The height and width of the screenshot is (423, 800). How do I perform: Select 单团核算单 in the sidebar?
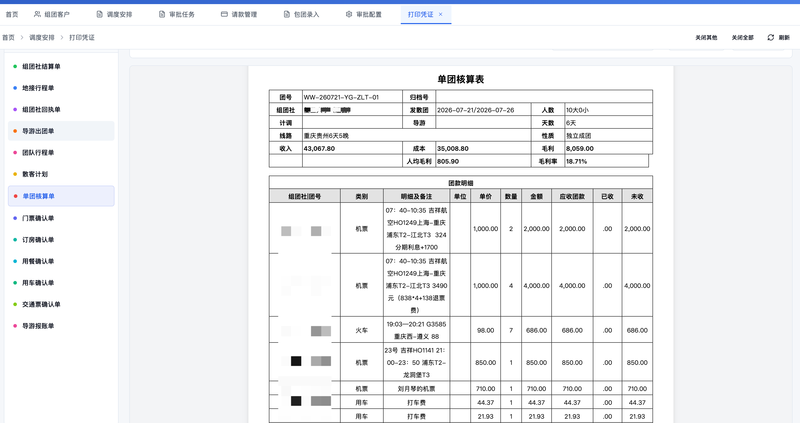[61, 196]
